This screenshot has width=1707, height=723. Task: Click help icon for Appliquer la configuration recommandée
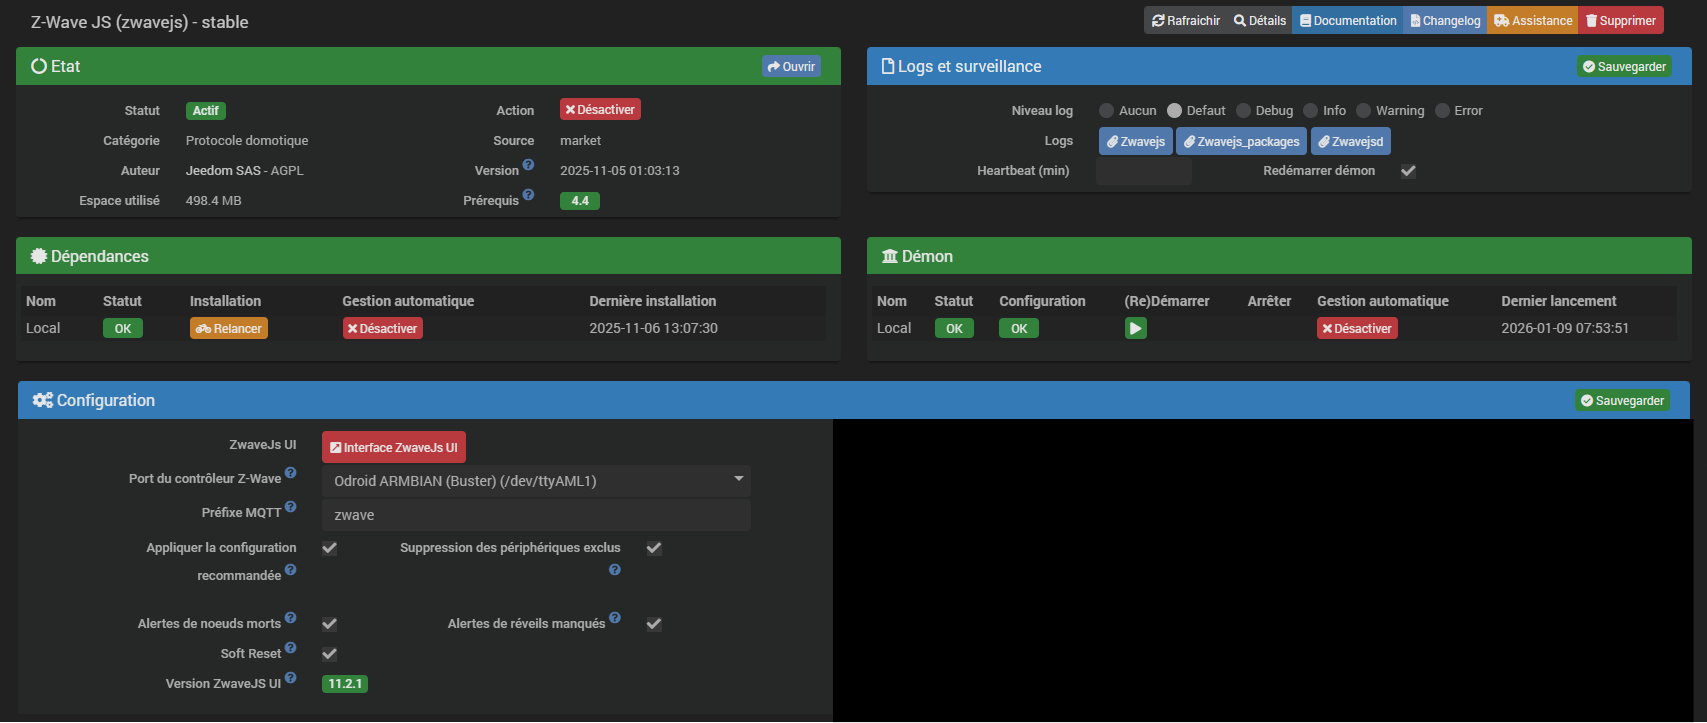[x=290, y=570]
